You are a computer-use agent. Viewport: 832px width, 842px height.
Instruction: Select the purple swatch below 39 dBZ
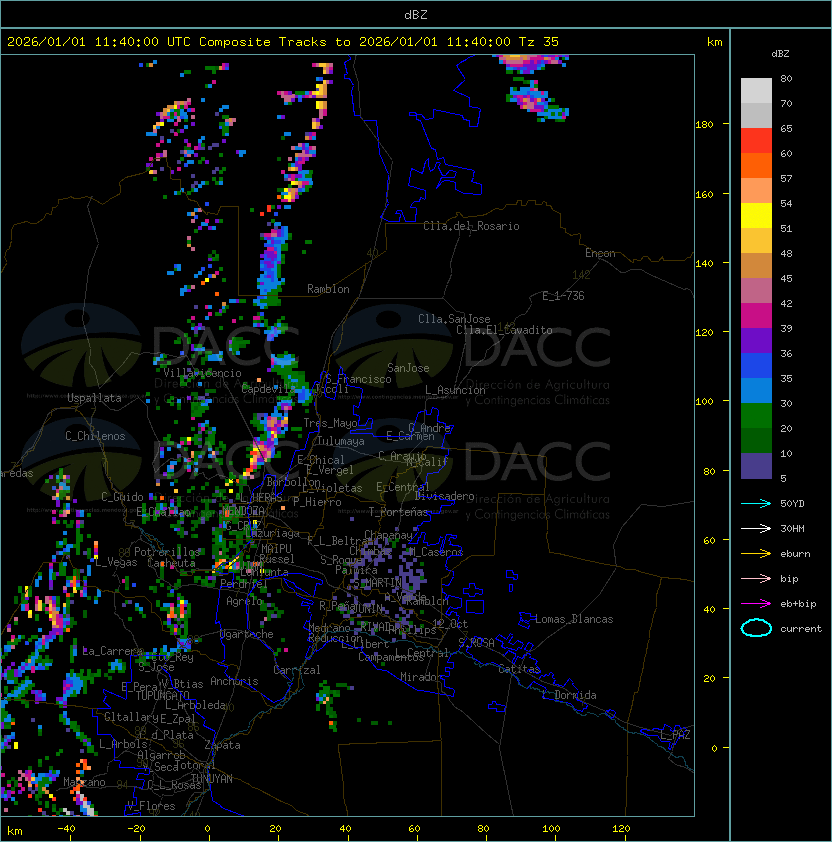click(x=756, y=340)
